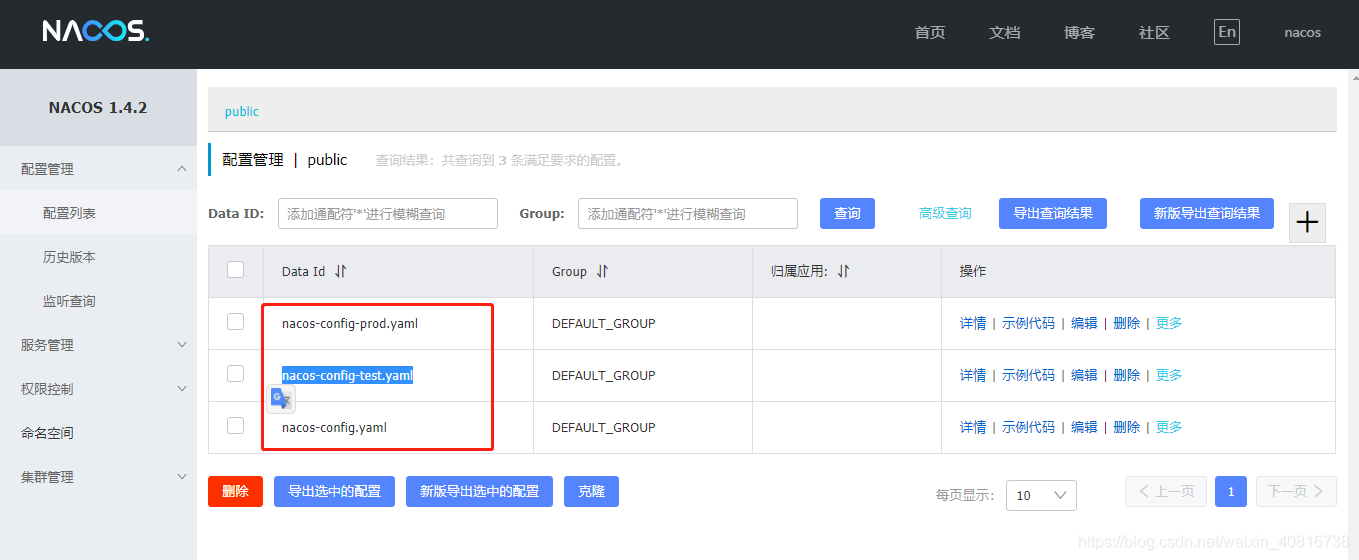The width and height of the screenshot is (1359, 560).
Task: Expand the 集群管理 sidebar section
Action: (98, 477)
